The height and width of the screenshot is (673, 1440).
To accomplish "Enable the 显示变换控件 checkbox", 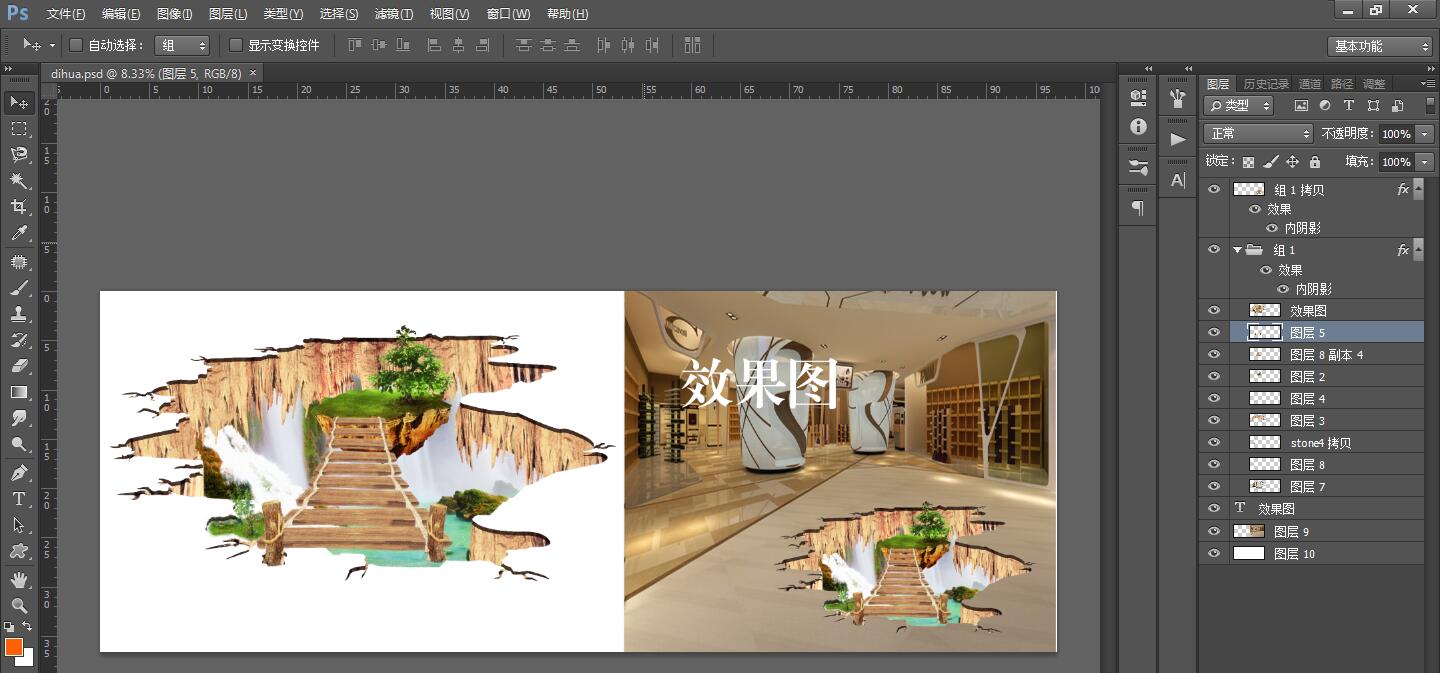I will 236,45.
